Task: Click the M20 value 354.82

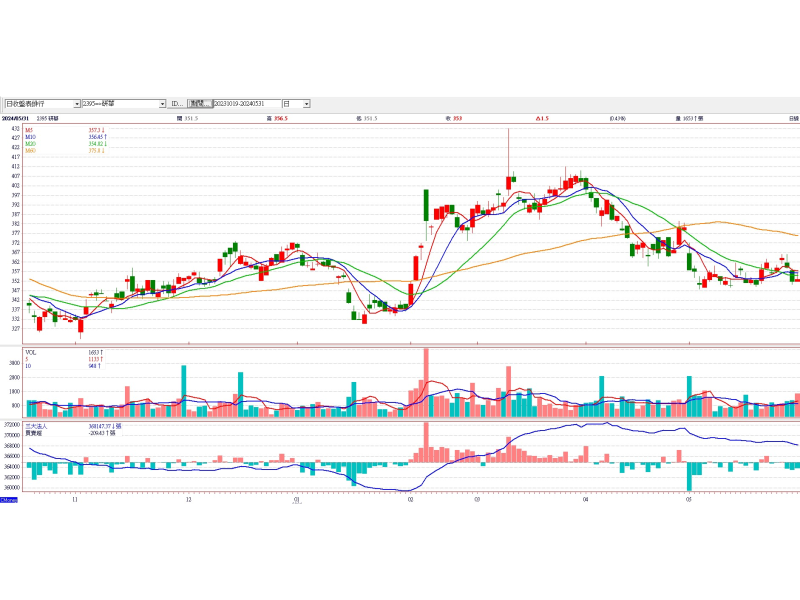Action: [x=96, y=144]
